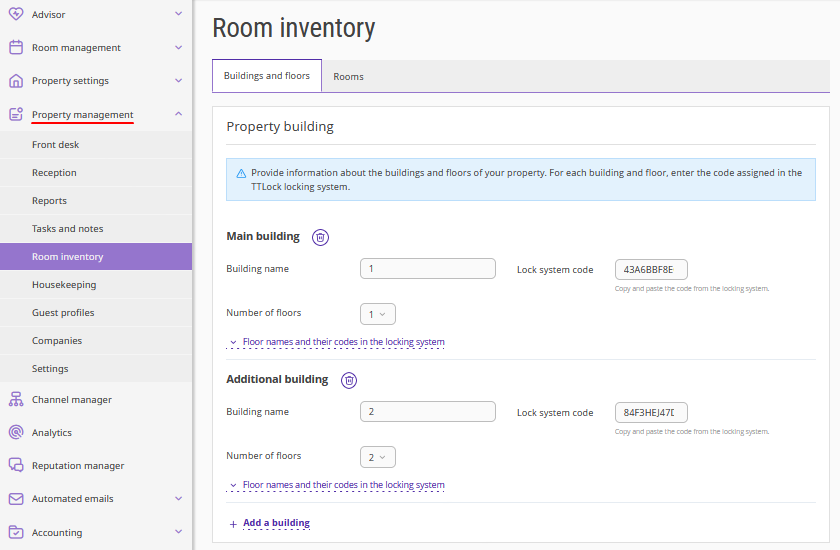The image size is (840, 550).
Task: Click the warning icon in info banner
Action: [241, 174]
